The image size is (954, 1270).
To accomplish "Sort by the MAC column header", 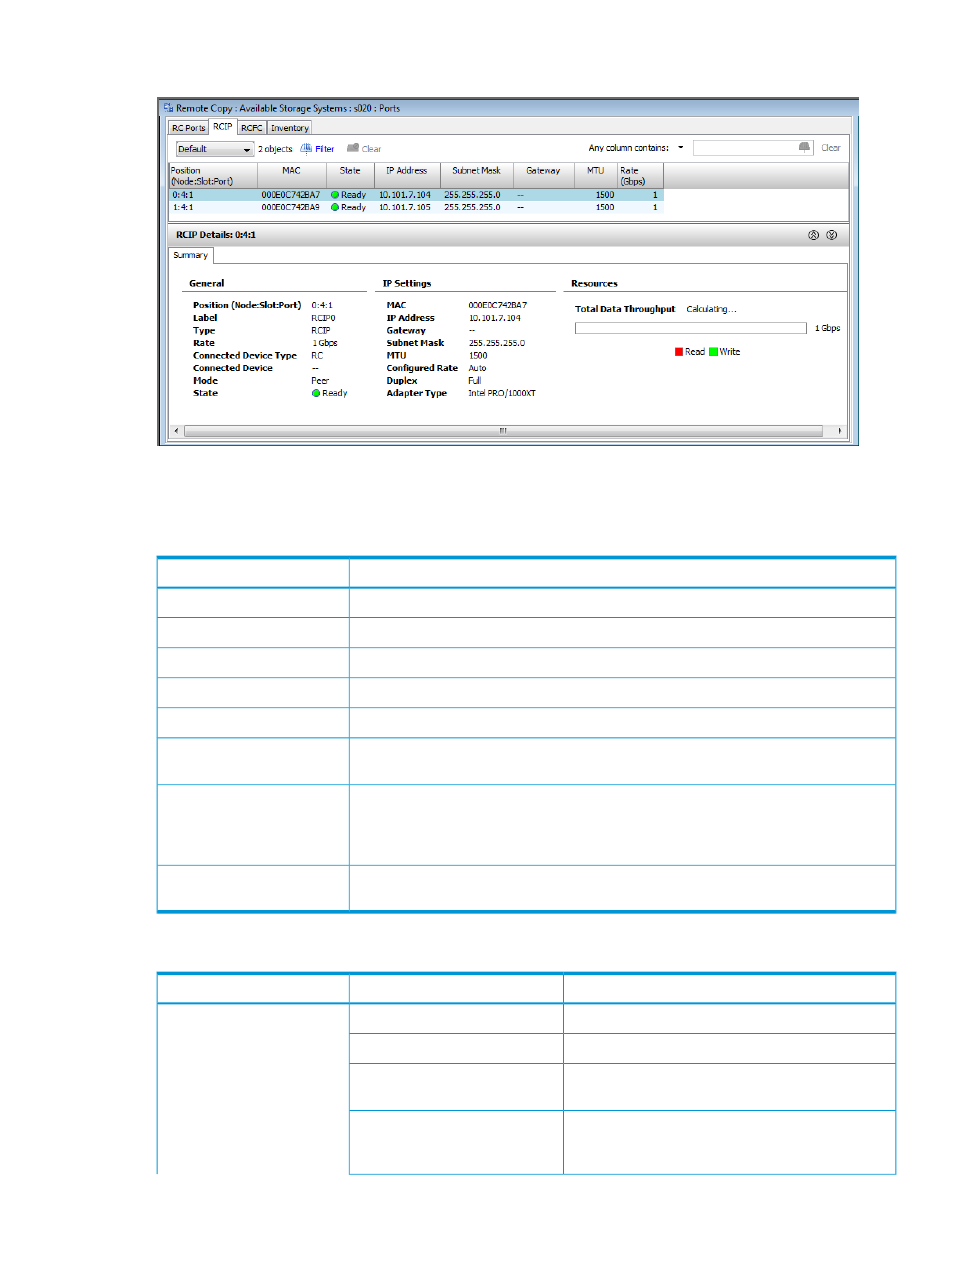I will point(292,175).
